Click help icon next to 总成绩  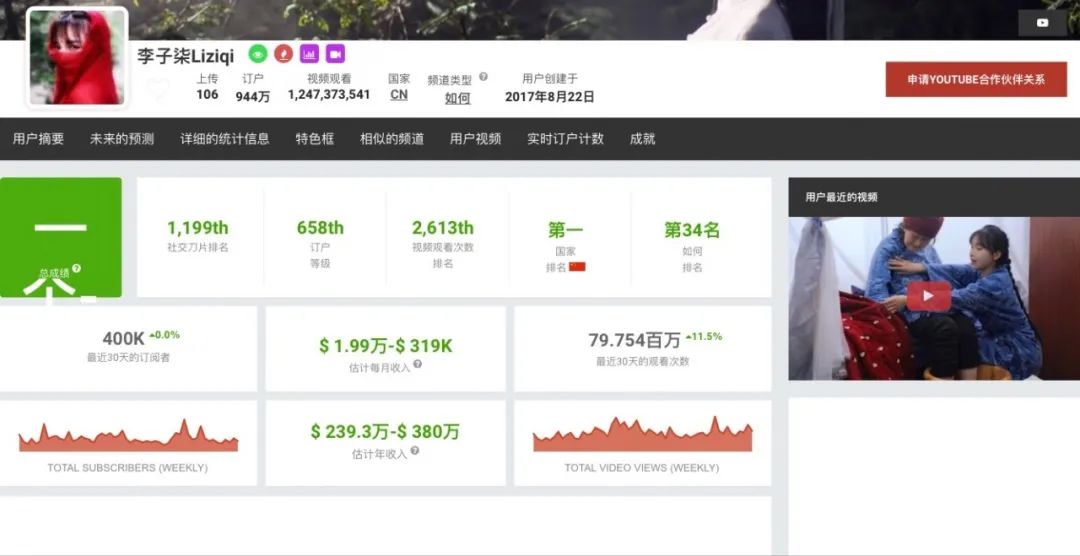point(76,268)
